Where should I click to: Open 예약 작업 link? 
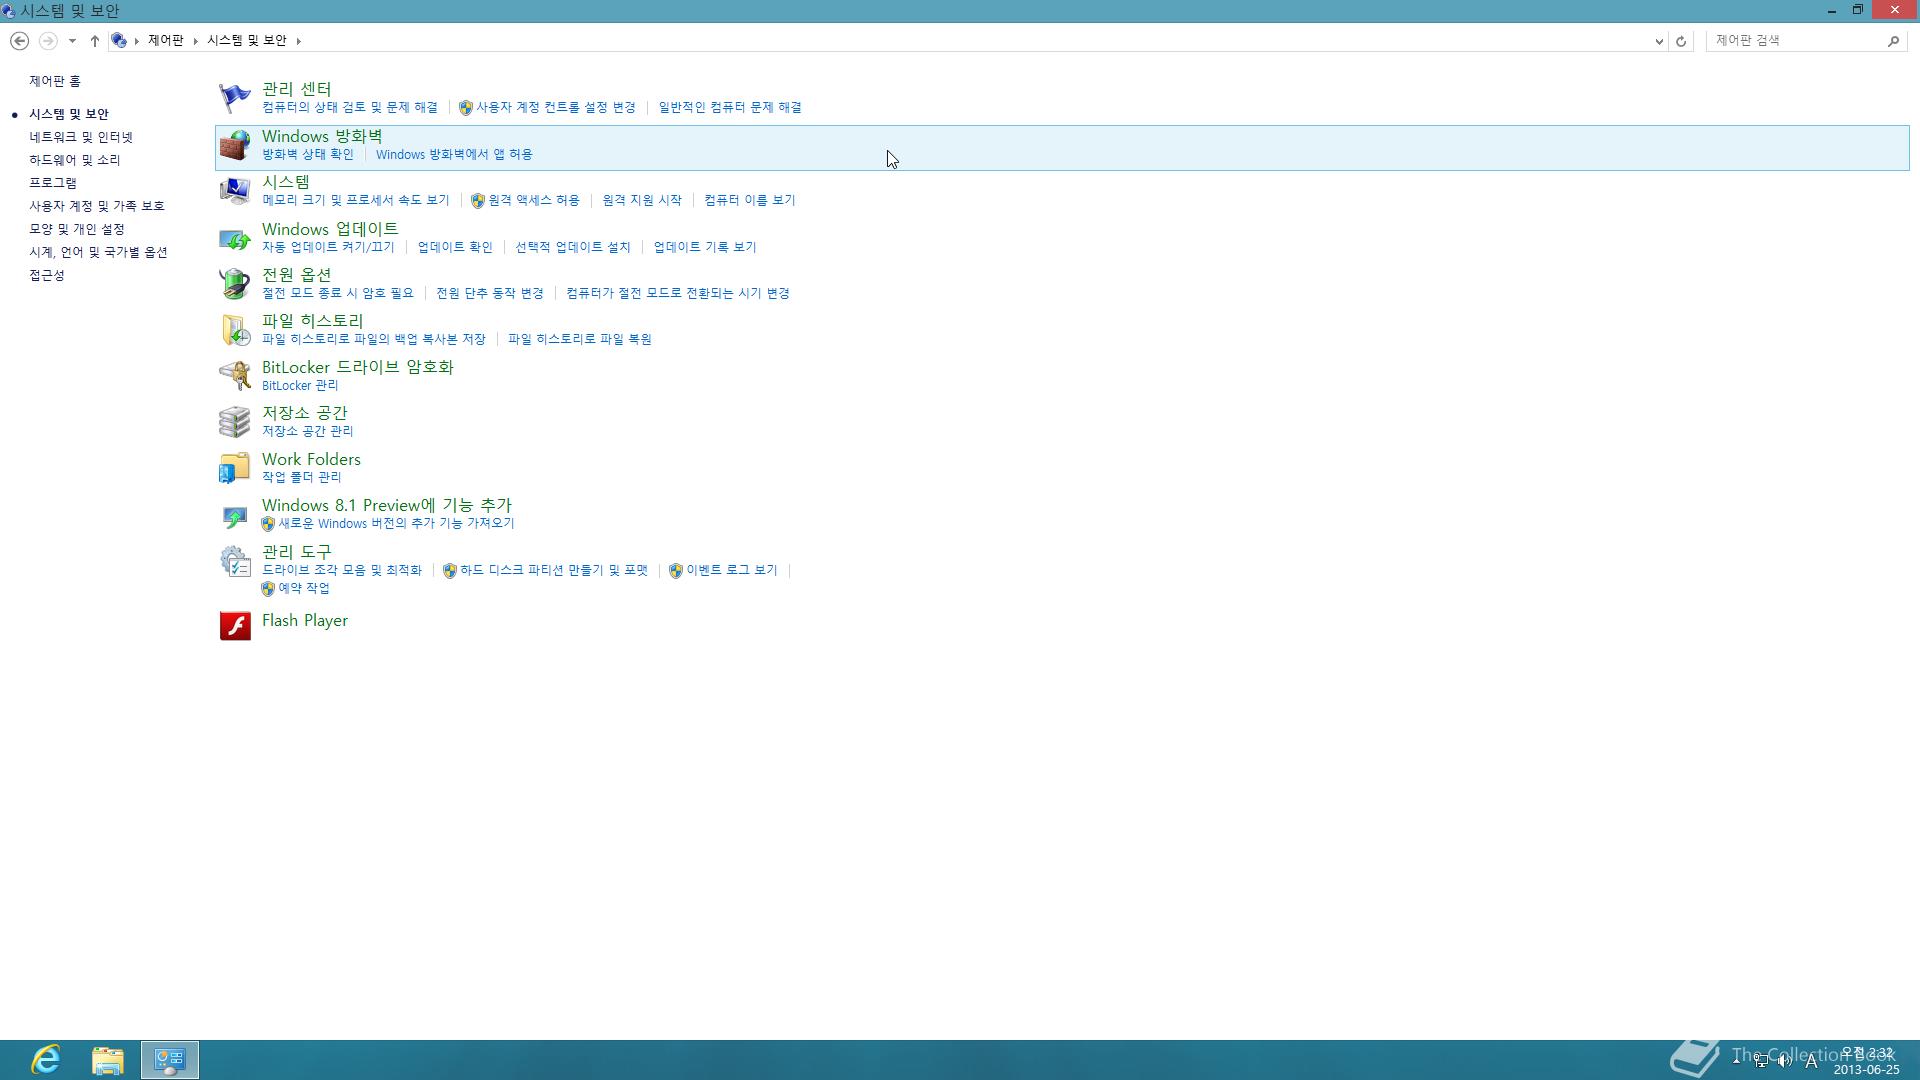(304, 588)
